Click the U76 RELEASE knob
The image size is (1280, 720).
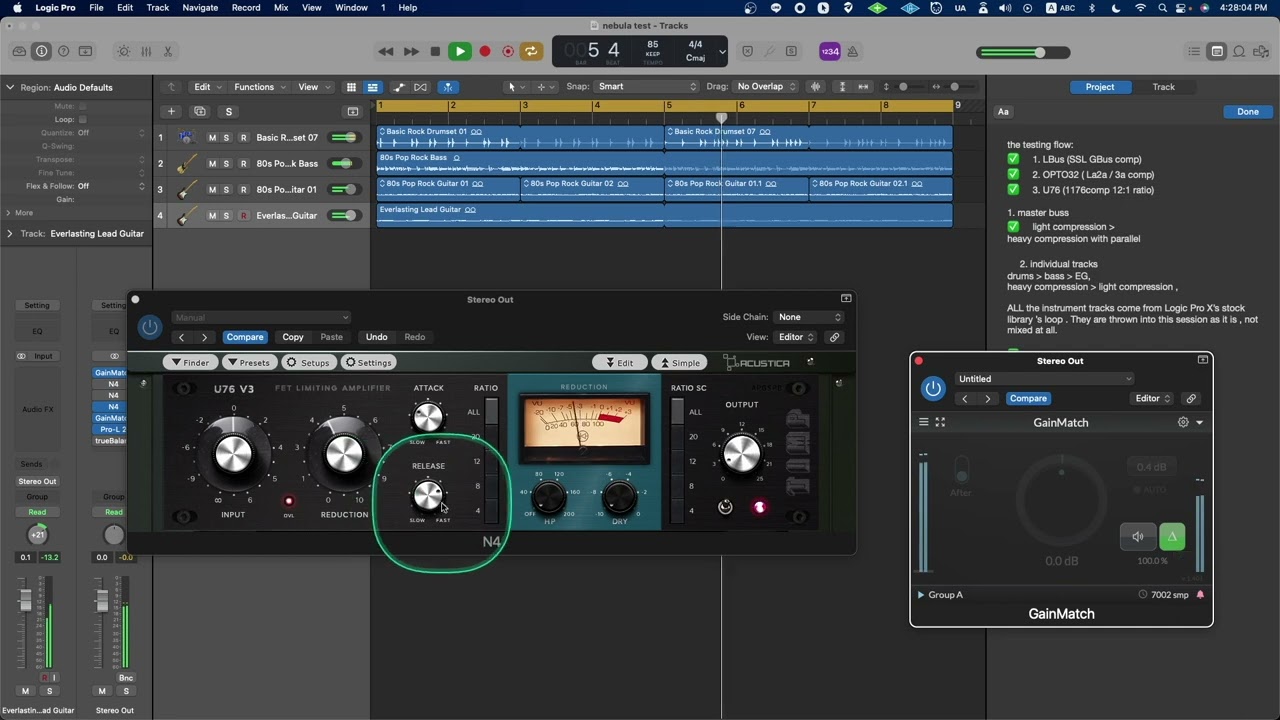tap(428, 494)
